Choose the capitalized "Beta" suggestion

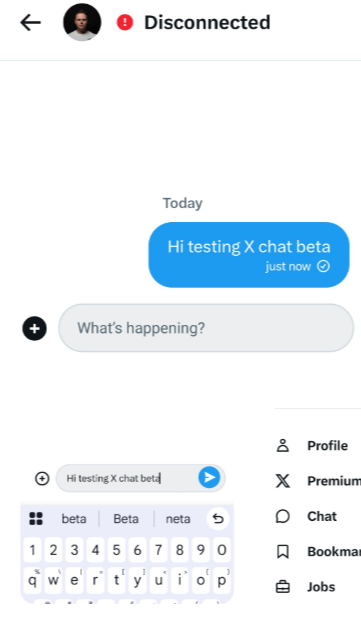point(126,519)
